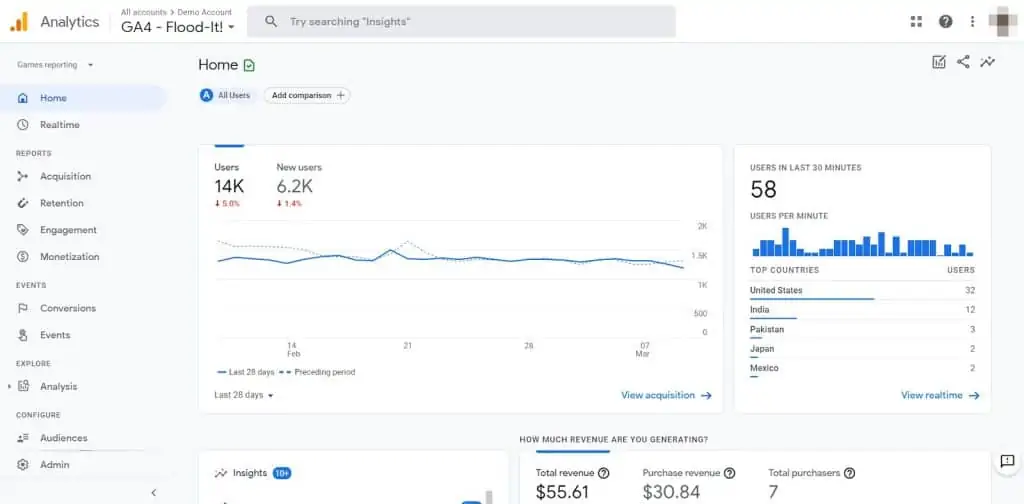Click the search box
Image resolution: width=1024 pixels, height=504 pixels.
(x=461, y=22)
